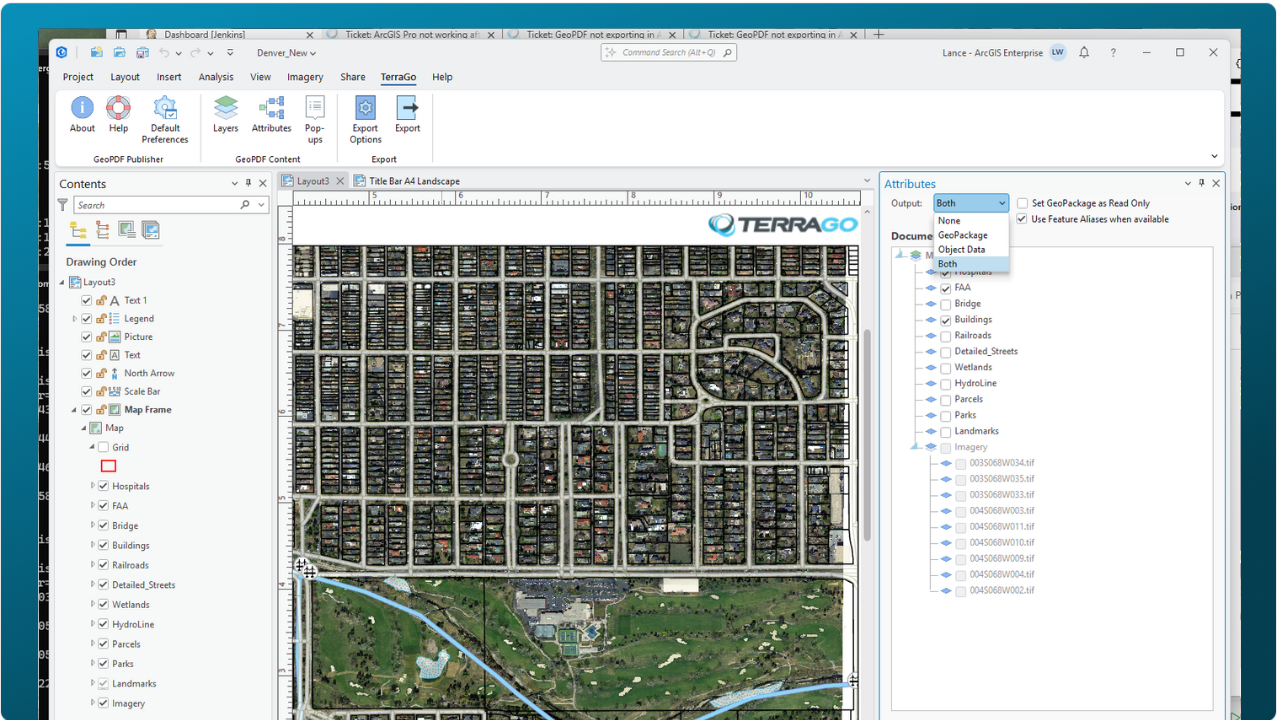Screen dimensions: 1280x720
Task: Expand the Legend item in Contents
Action: point(74,319)
